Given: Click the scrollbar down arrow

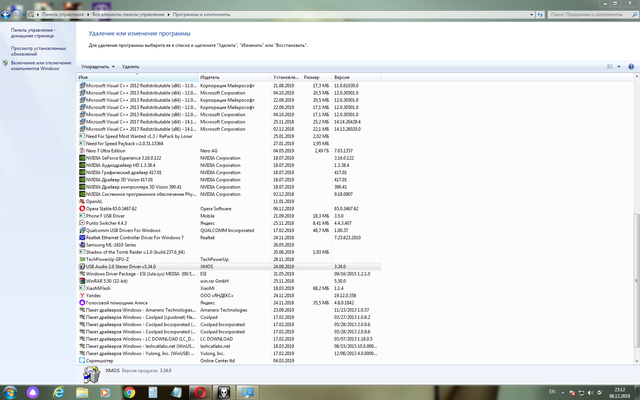Looking at the screenshot, I should pos(636,361).
